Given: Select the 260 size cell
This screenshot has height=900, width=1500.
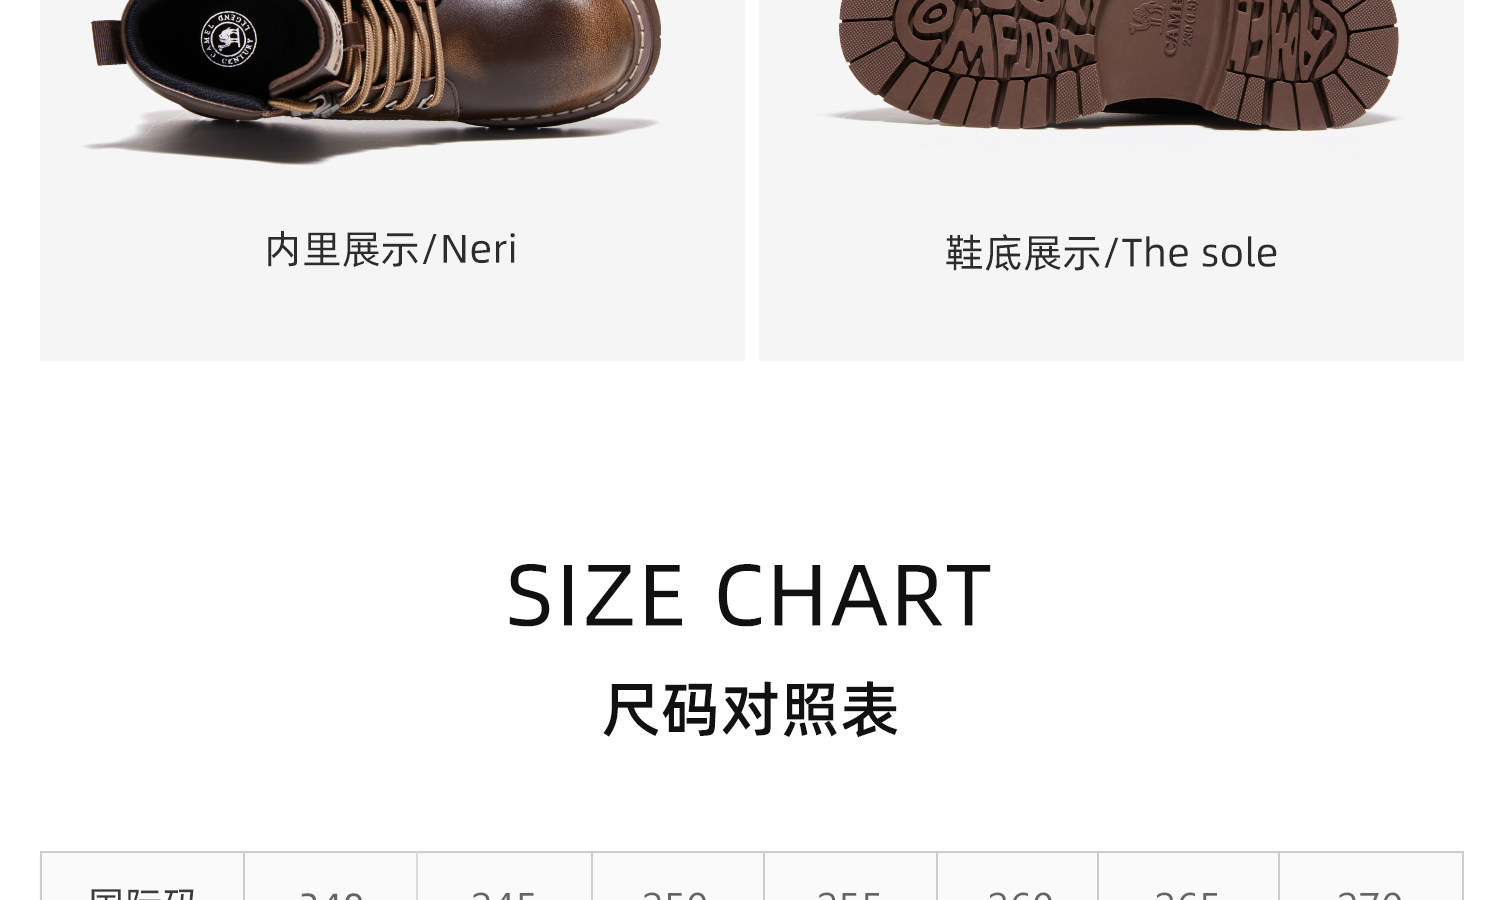Looking at the screenshot, I should click(1018, 877).
